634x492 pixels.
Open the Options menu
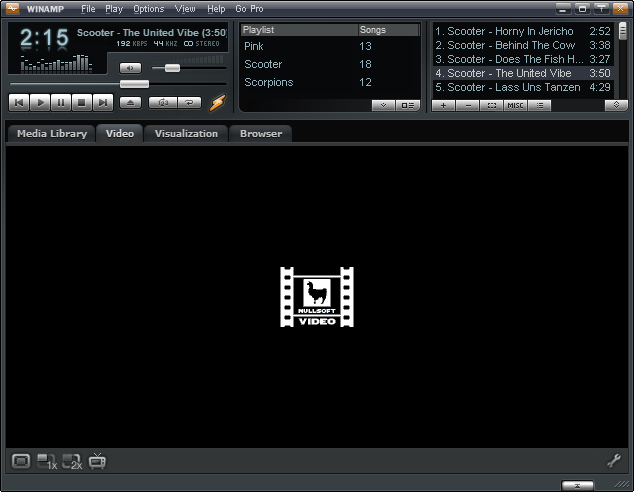(x=149, y=8)
